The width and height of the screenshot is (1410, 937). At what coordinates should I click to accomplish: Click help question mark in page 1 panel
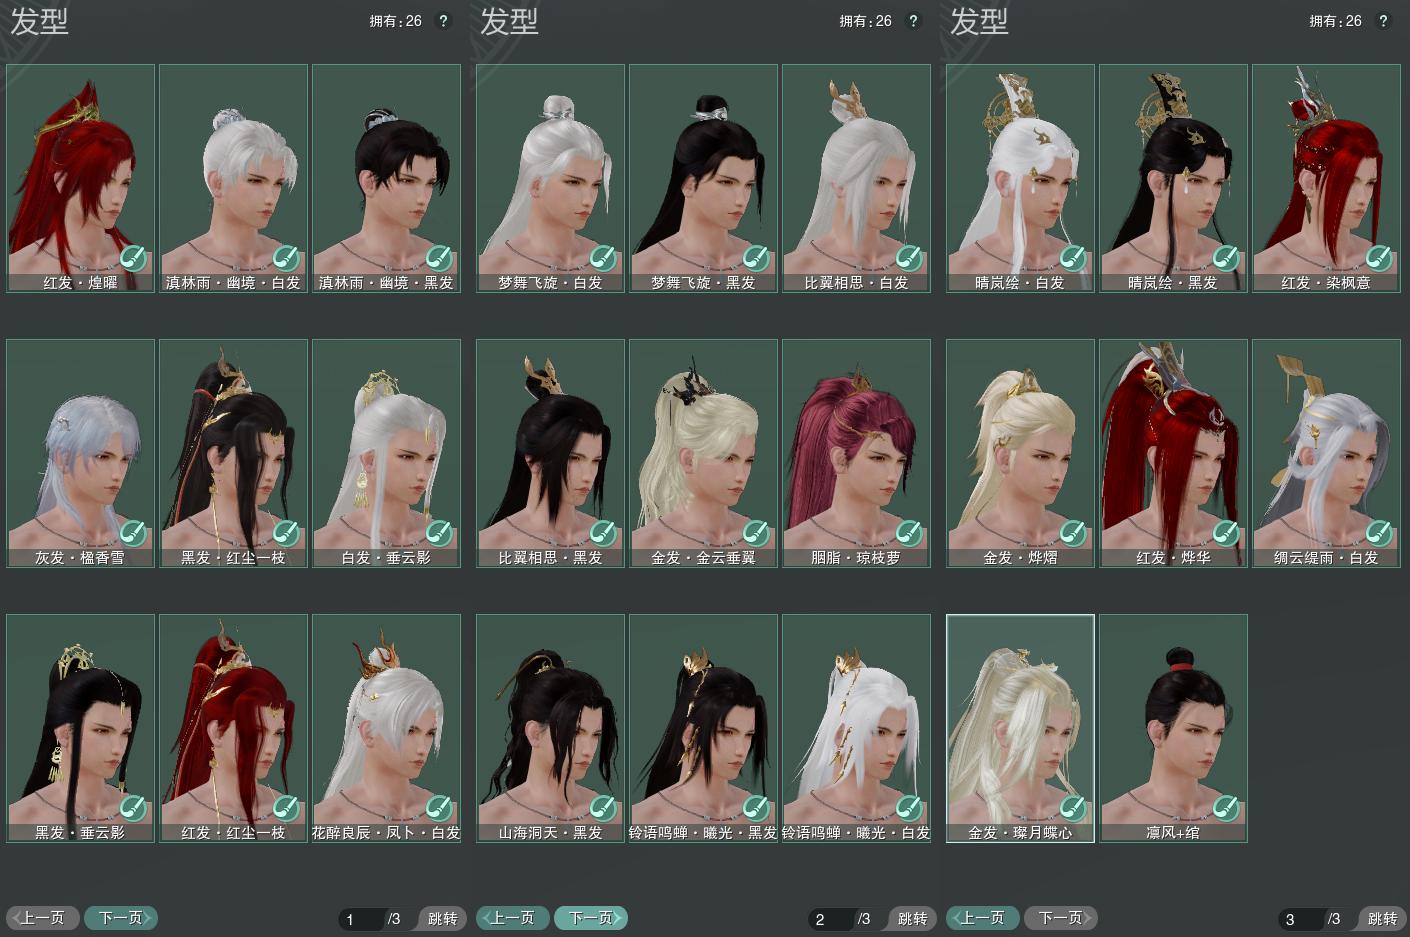pos(443,21)
